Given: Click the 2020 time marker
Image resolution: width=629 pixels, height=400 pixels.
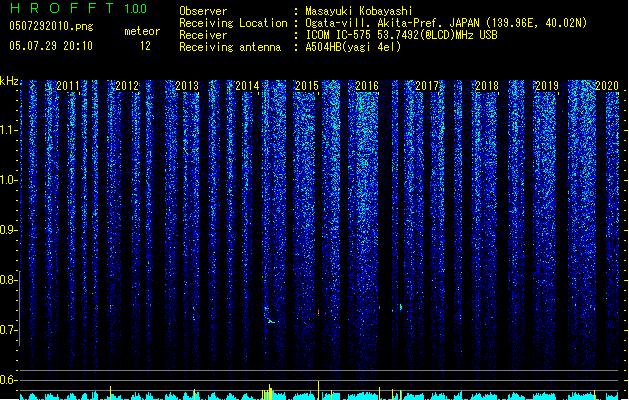Looking at the screenshot, I should click(607, 86).
